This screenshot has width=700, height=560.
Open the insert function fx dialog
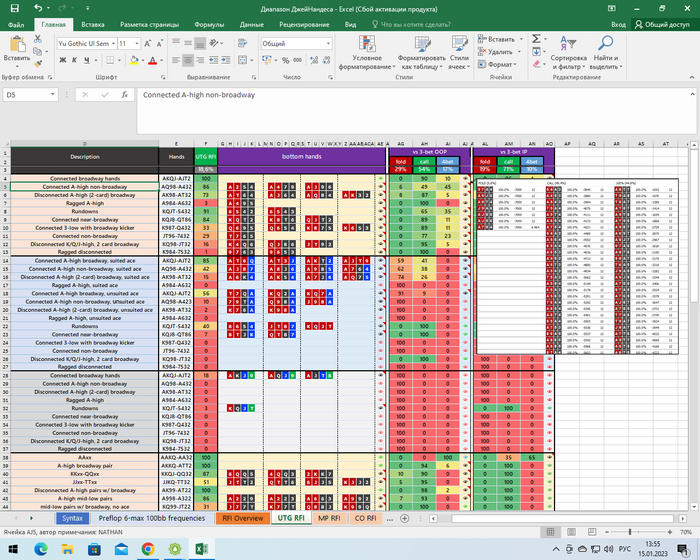point(125,95)
